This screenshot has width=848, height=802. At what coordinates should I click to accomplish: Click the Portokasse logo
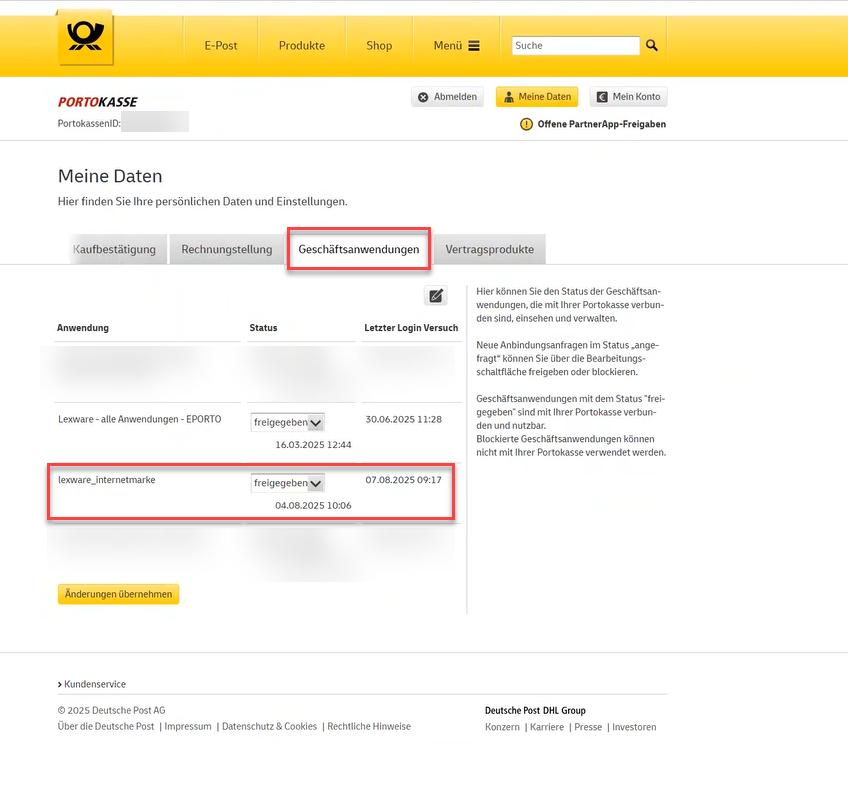tap(98, 102)
